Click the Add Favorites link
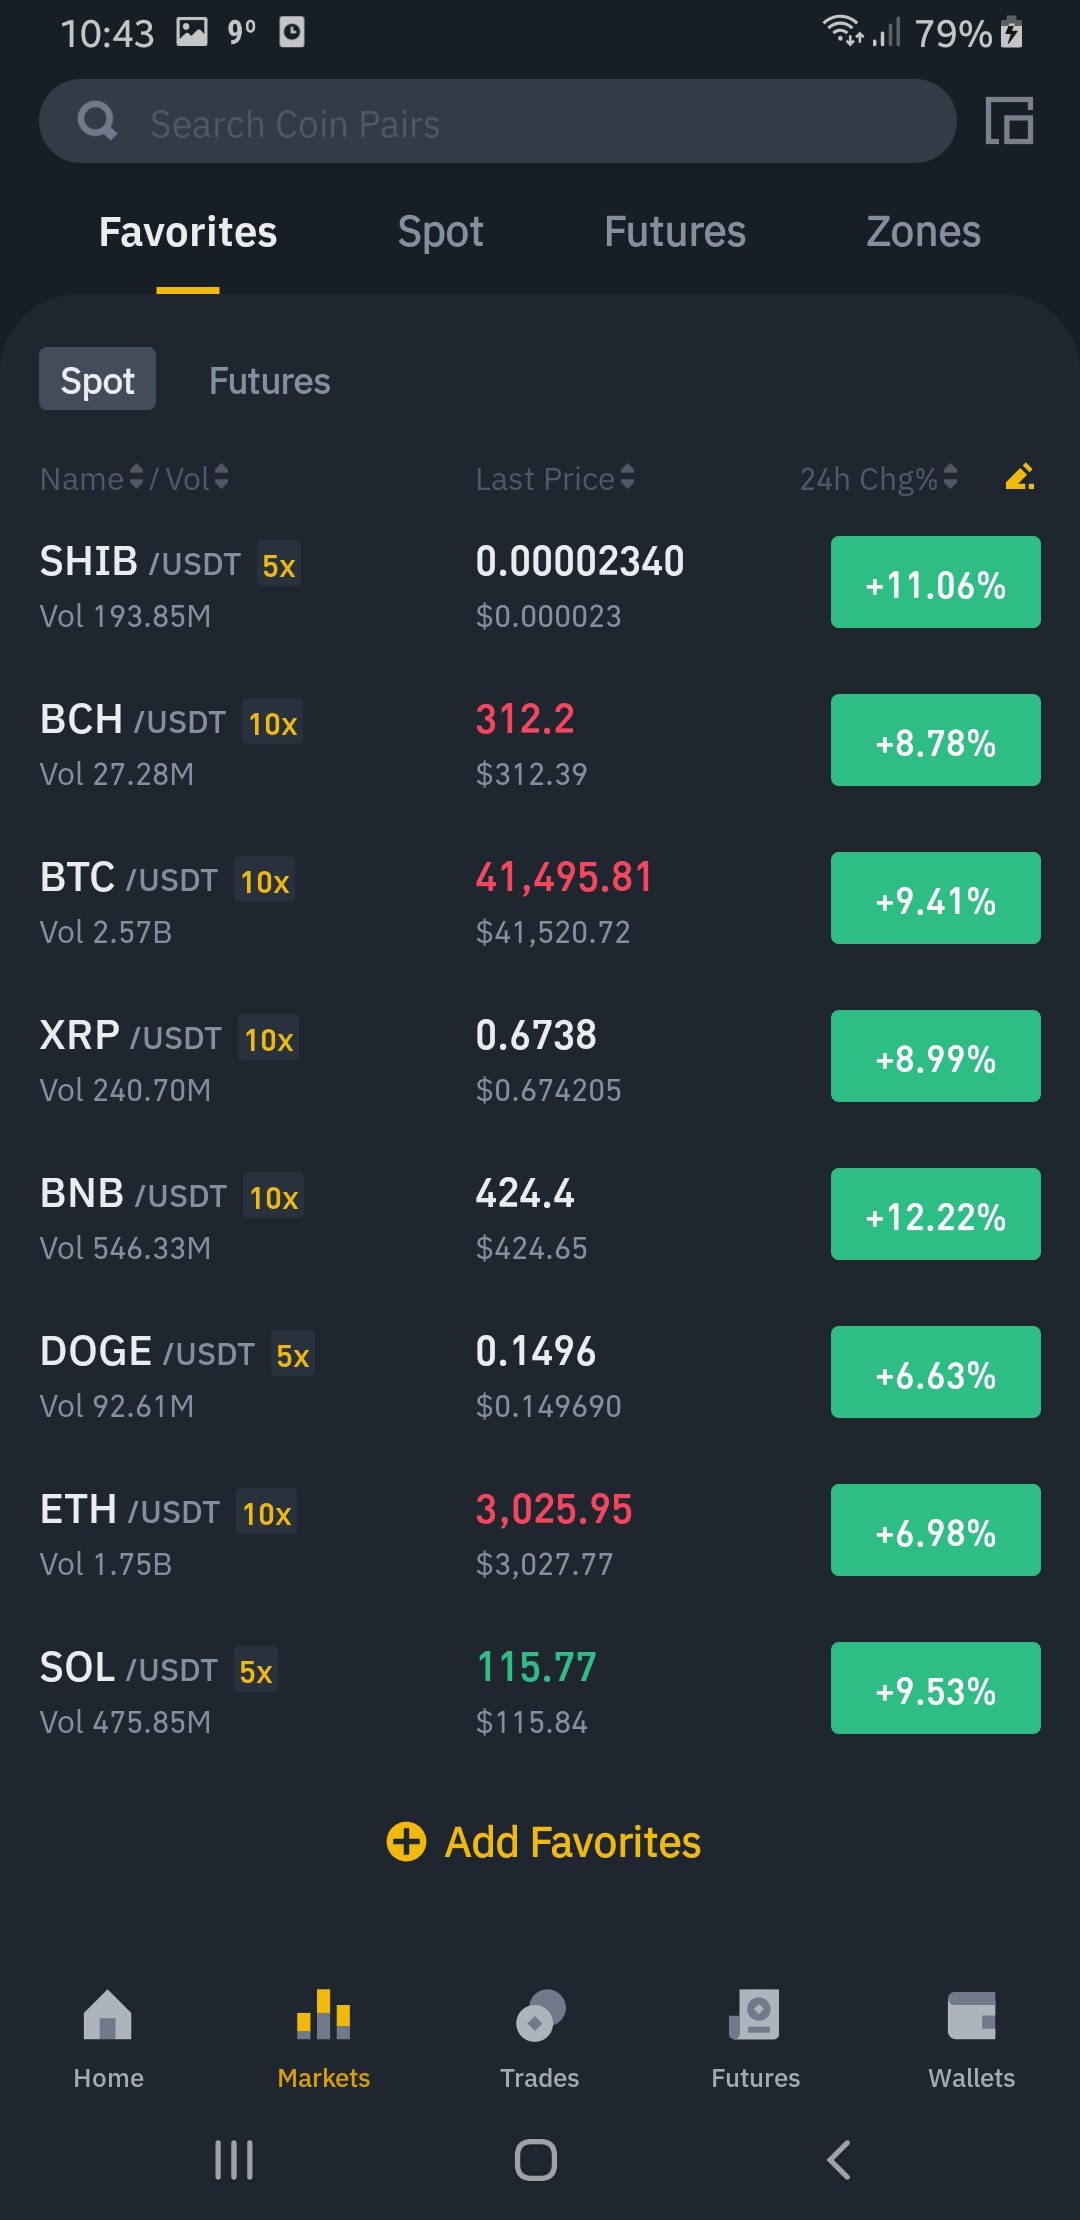Image resolution: width=1080 pixels, height=2220 pixels. pos(572,1842)
